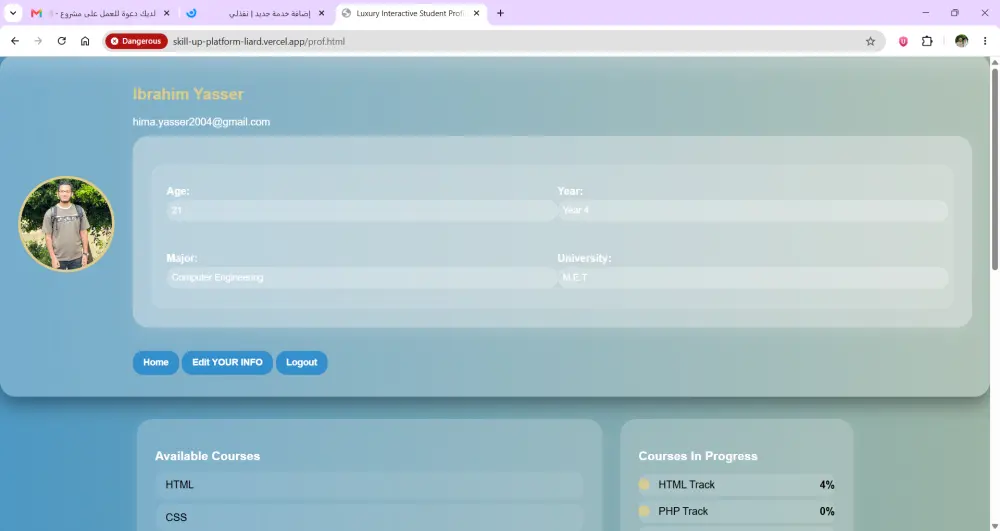Click the name Ibrahim Yasser

(x=188, y=94)
